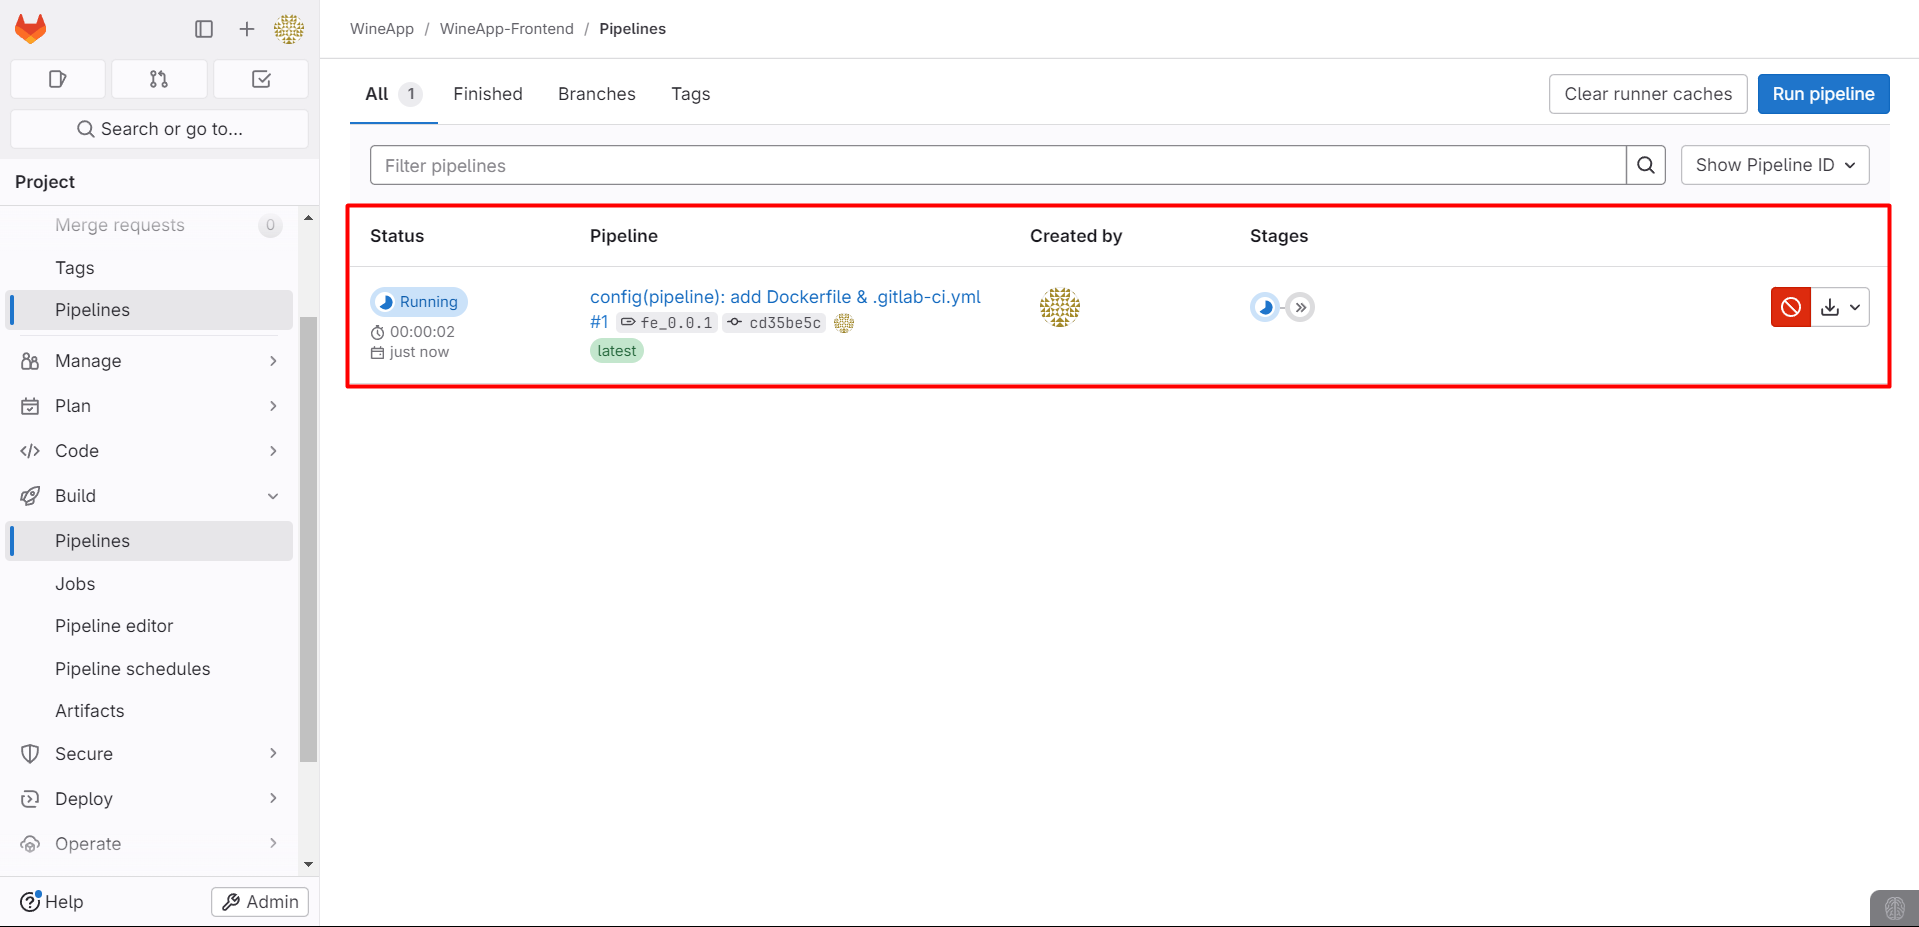Open the merge requests icon shortcut
The image size is (1919, 927).
coord(159,79)
